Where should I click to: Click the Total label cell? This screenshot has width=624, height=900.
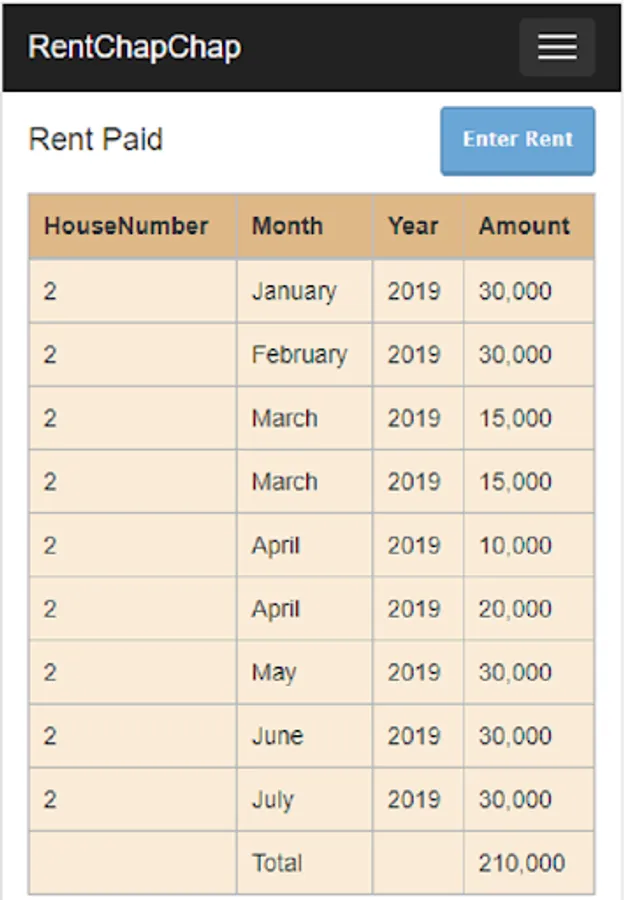(x=277, y=863)
